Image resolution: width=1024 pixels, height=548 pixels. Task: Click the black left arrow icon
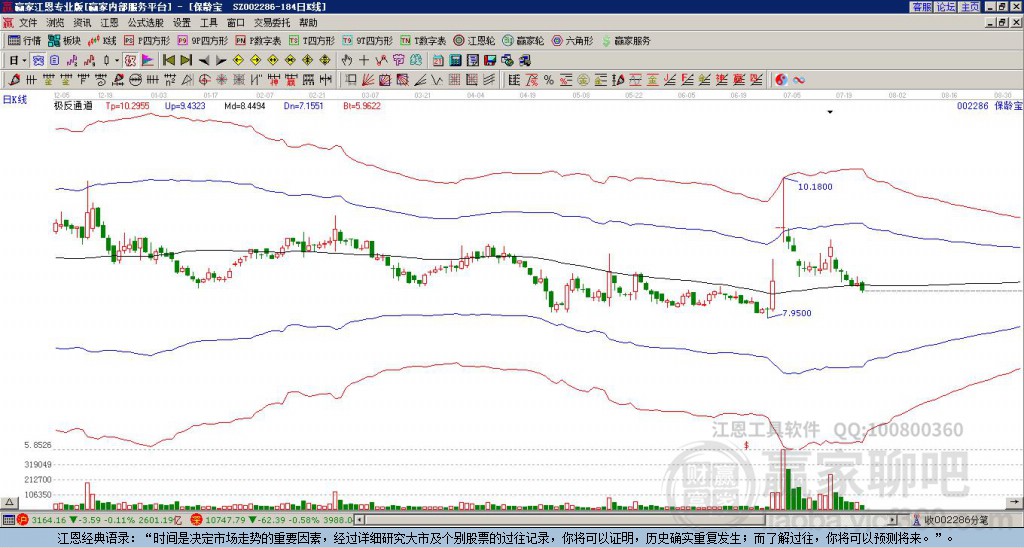(x=203, y=61)
